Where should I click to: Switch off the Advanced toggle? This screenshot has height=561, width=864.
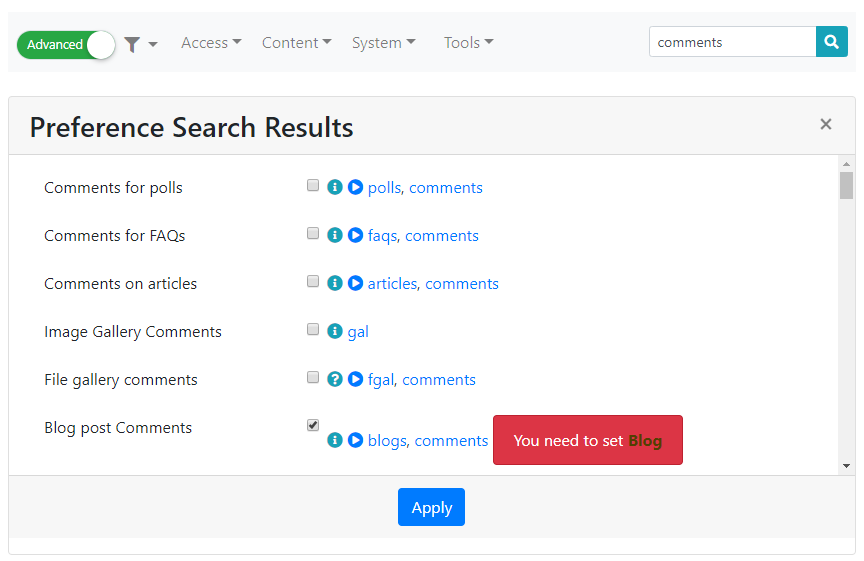click(66, 44)
